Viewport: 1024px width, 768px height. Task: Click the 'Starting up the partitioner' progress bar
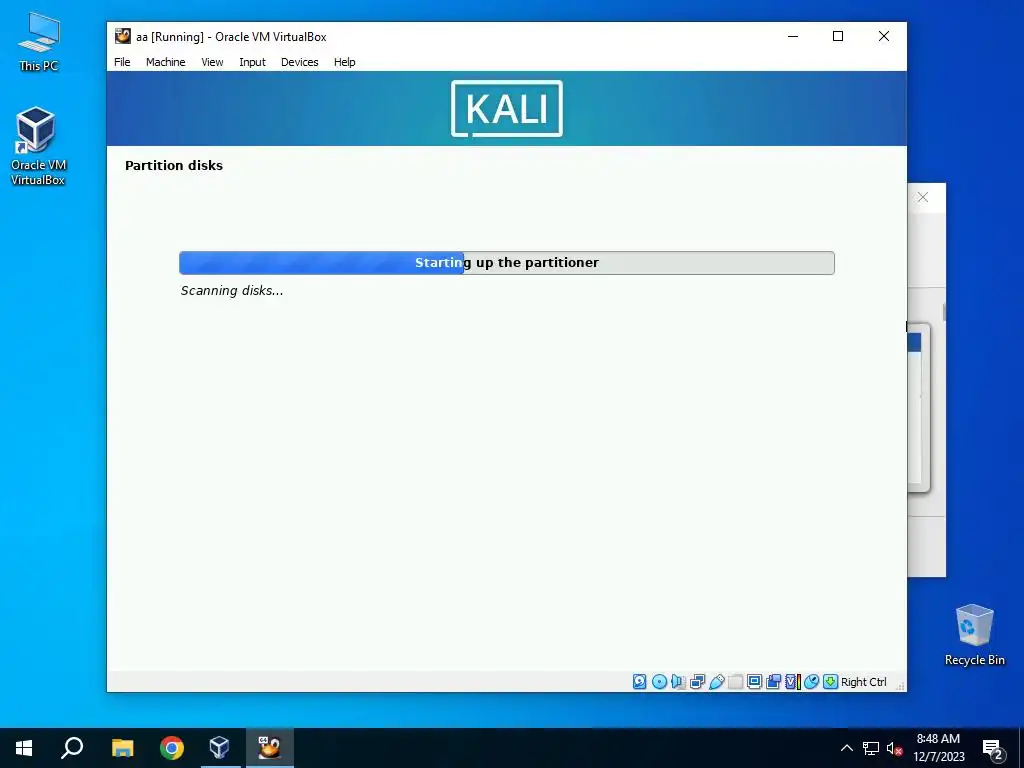coord(507,263)
